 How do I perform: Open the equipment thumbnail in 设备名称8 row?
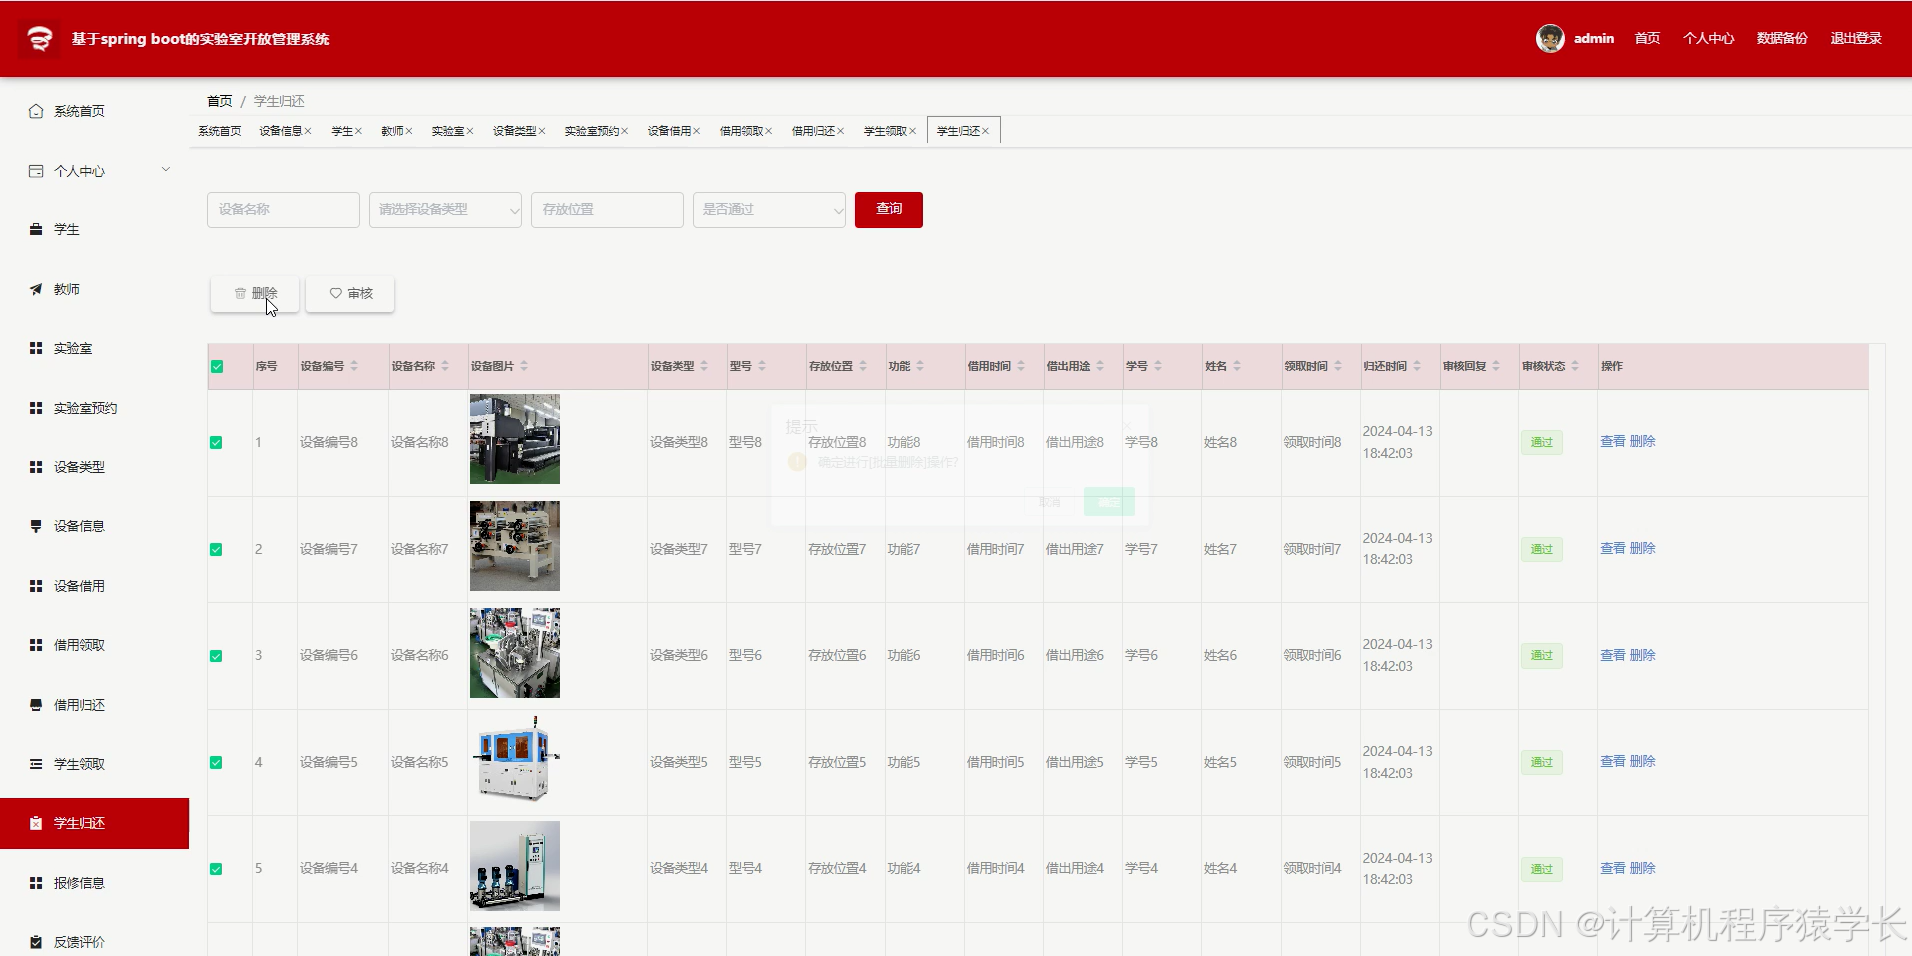(515, 439)
